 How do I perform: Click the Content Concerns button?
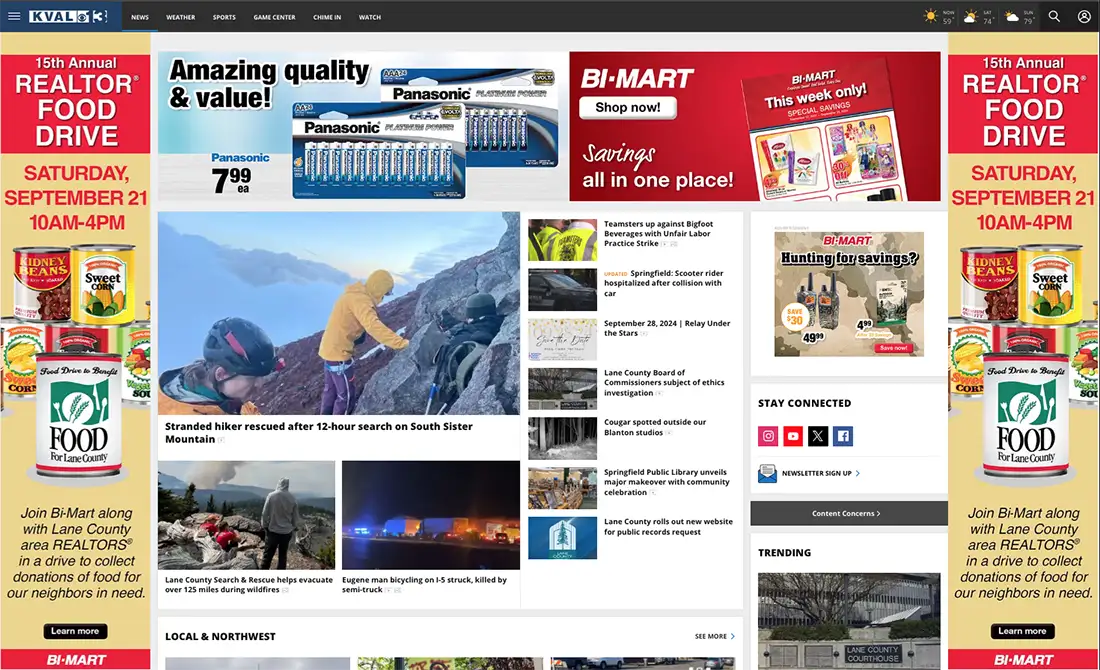(848, 514)
